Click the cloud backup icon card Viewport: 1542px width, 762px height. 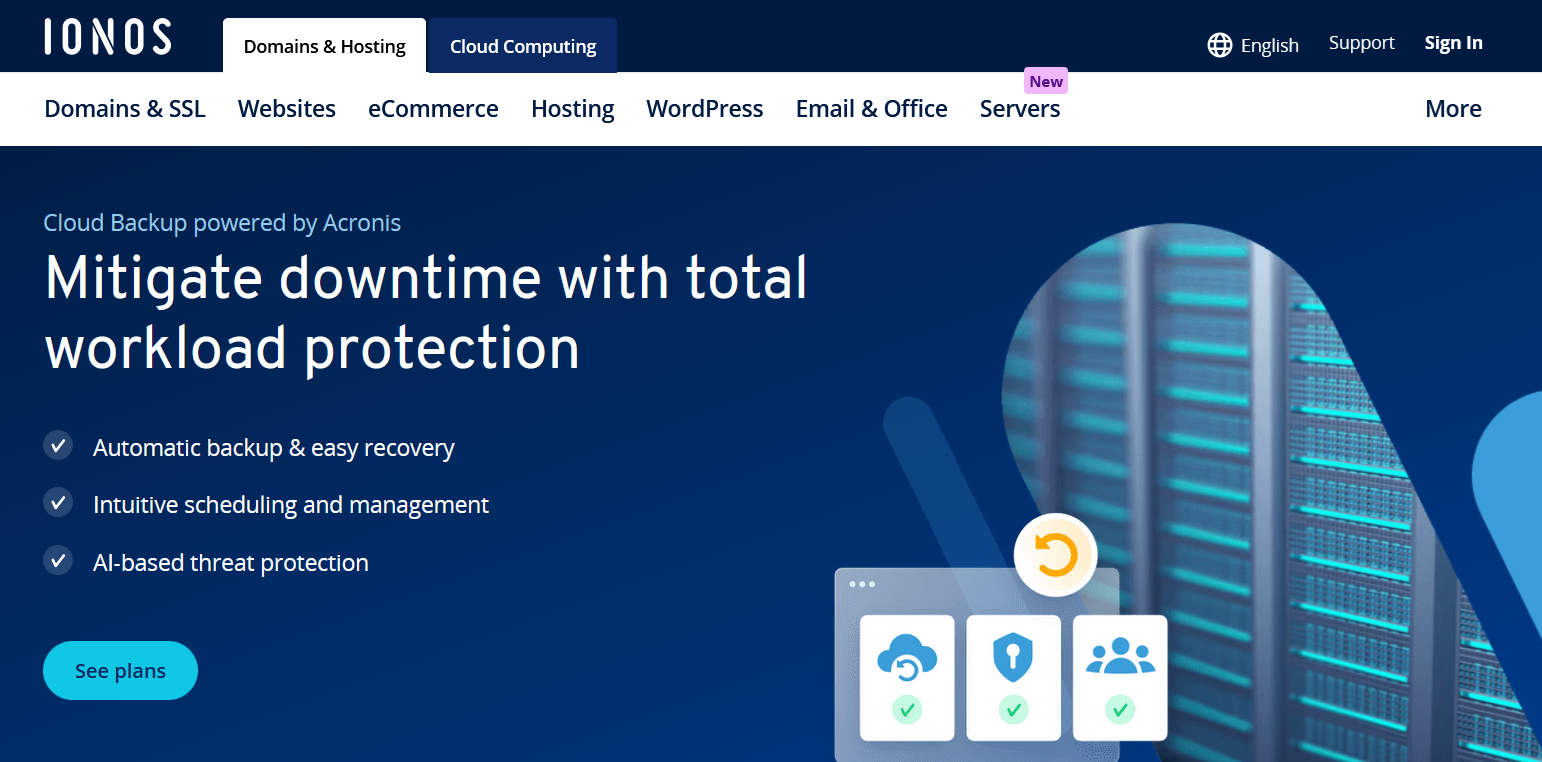(x=907, y=677)
